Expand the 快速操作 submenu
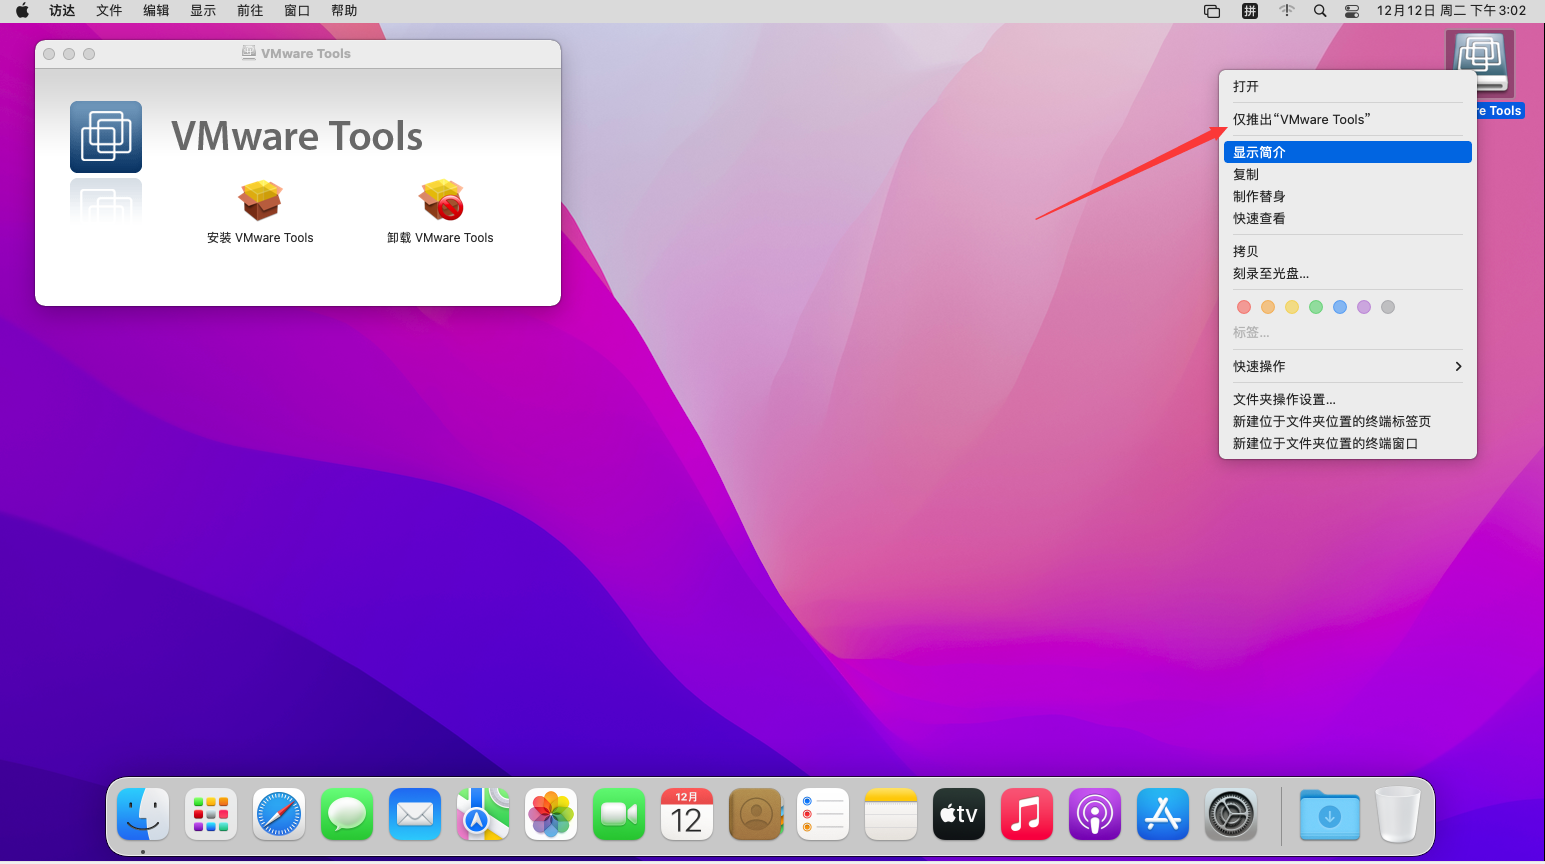Screen dimensions: 1545x864 (1348, 367)
